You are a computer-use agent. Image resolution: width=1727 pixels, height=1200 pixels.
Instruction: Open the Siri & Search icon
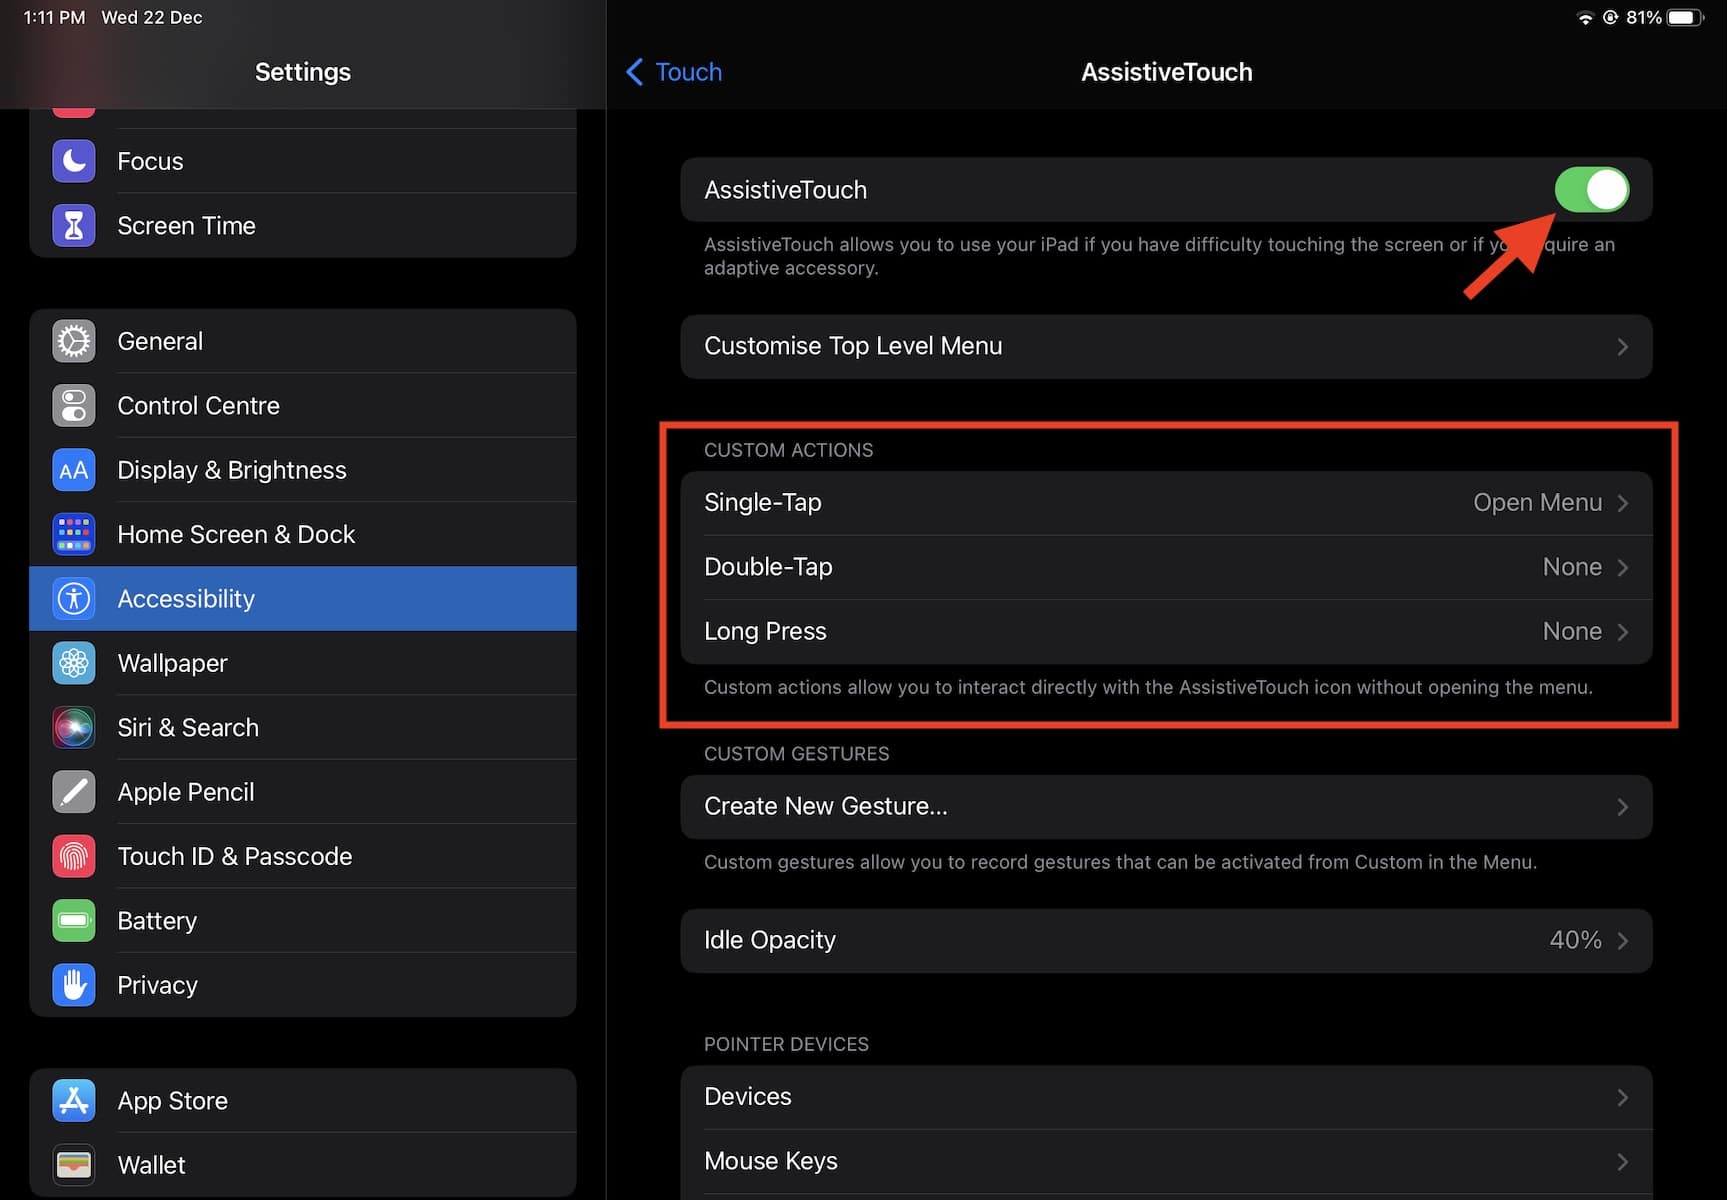[x=73, y=728]
